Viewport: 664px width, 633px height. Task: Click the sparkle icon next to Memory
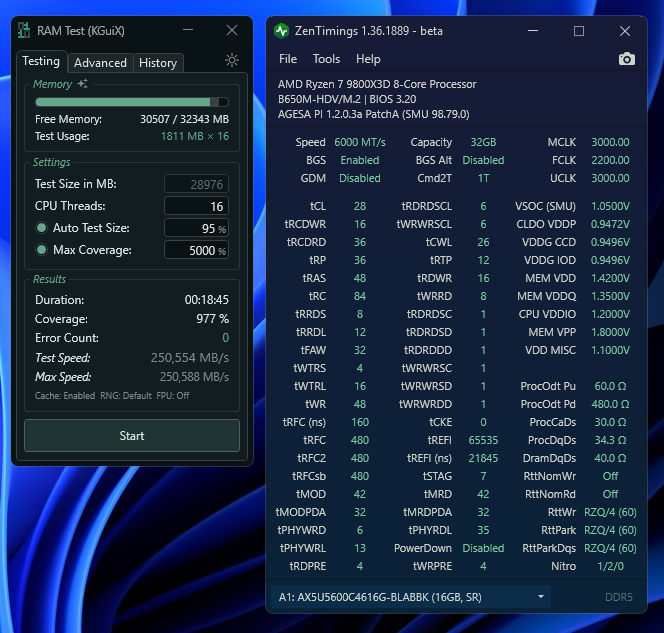click(83, 84)
